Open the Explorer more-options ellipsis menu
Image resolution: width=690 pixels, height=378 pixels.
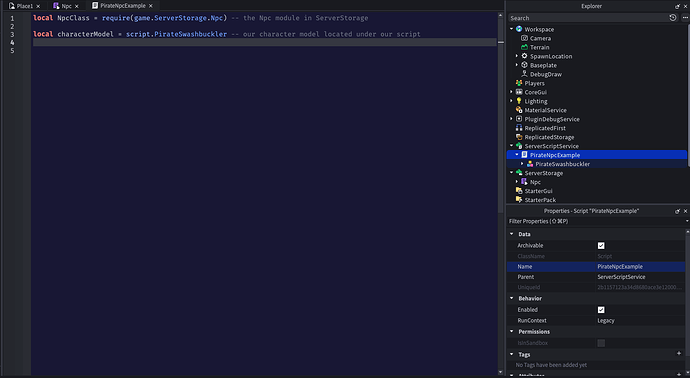[x=685, y=18]
